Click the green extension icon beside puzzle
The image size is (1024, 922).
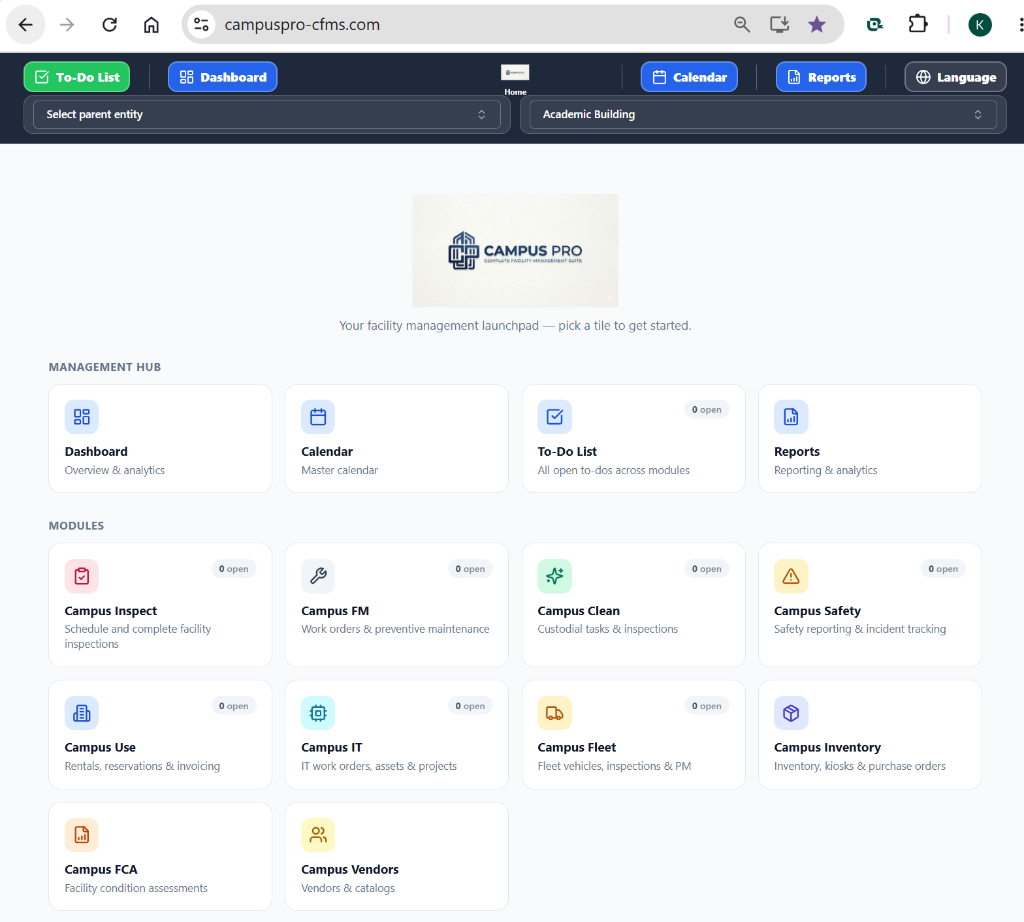tap(874, 25)
